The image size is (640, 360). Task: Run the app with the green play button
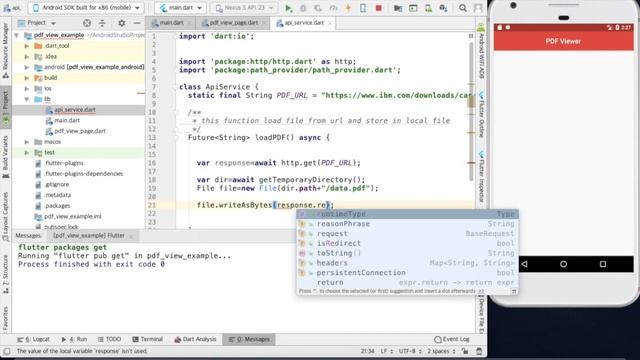tap(289, 8)
